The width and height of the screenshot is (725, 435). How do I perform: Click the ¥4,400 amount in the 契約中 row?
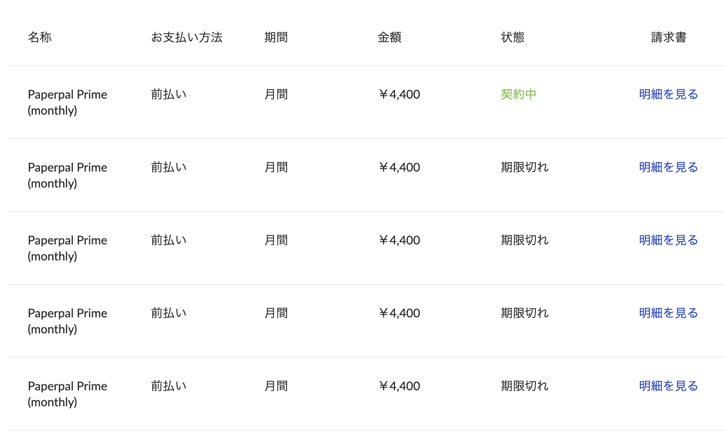coord(399,94)
